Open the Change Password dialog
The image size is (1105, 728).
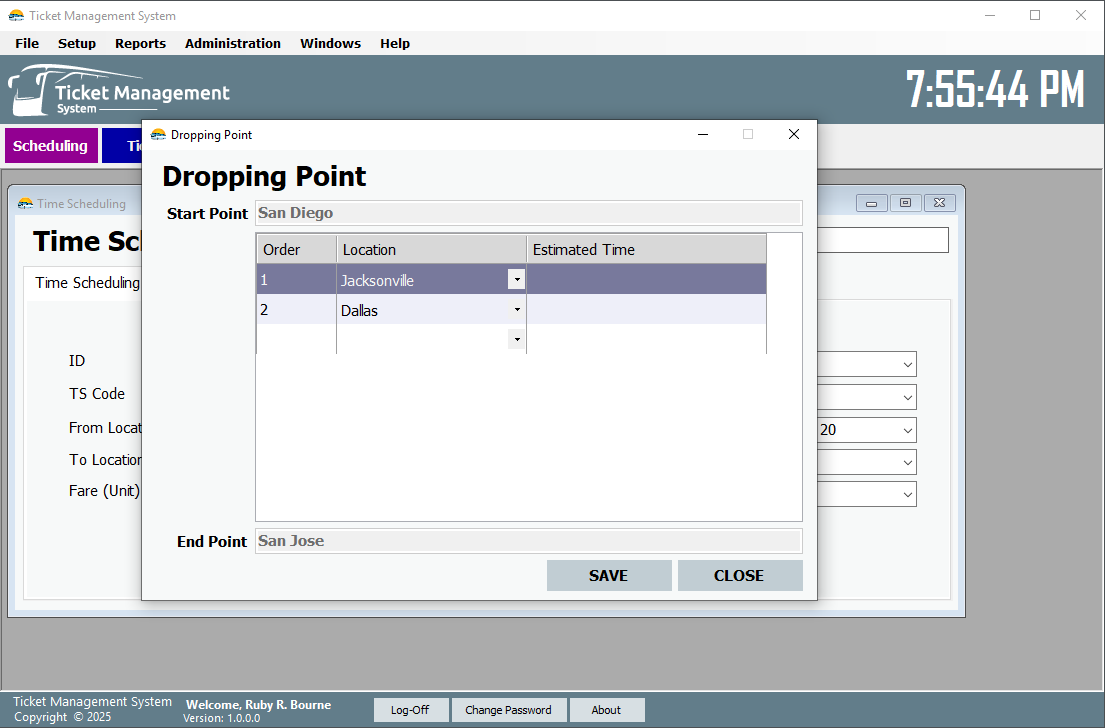(509, 709)
